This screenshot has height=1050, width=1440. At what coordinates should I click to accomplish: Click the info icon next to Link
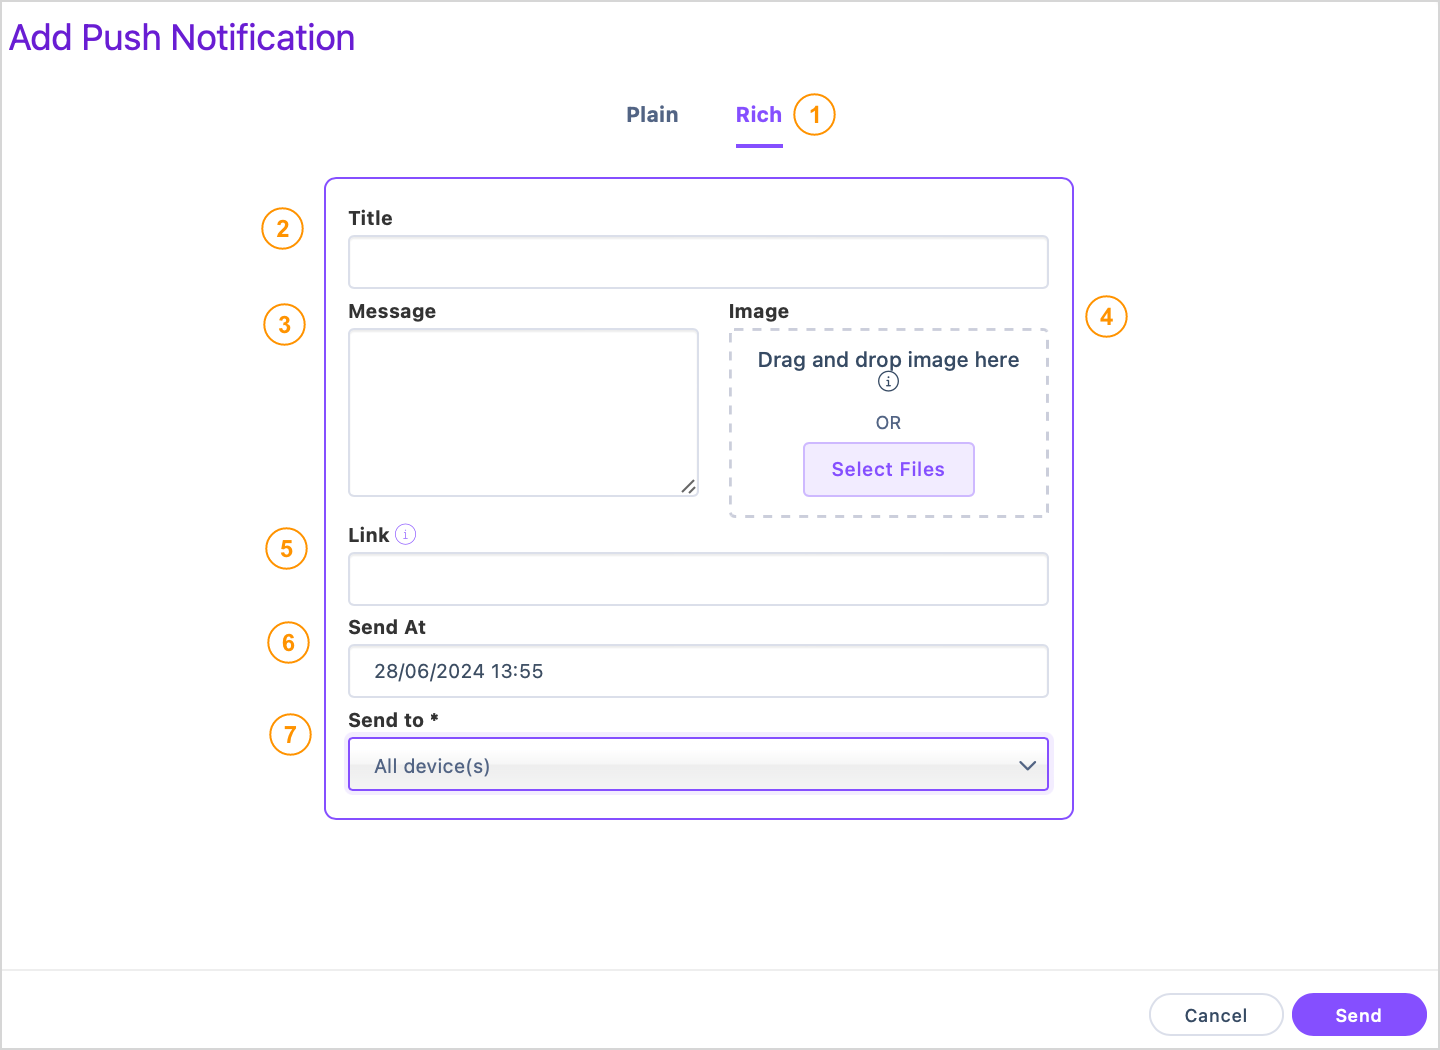pos(405,534)
